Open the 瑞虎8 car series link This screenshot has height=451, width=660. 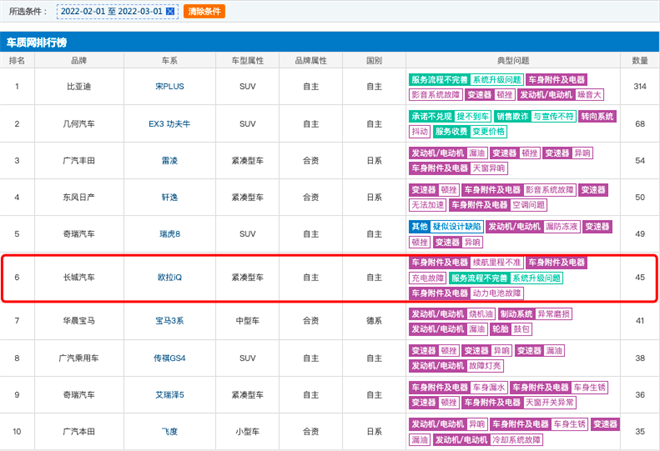(170, 234)
